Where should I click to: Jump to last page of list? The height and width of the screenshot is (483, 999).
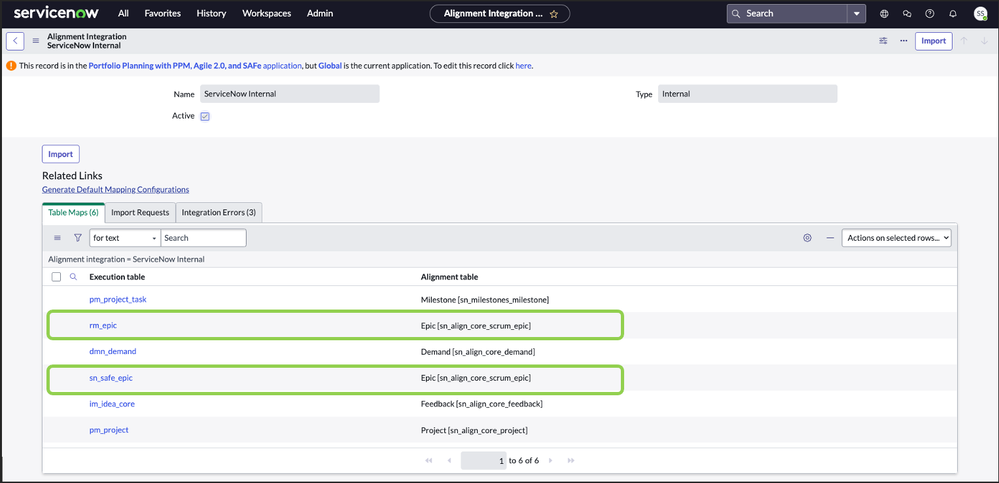pyautogui.click(x=571, y=460)
